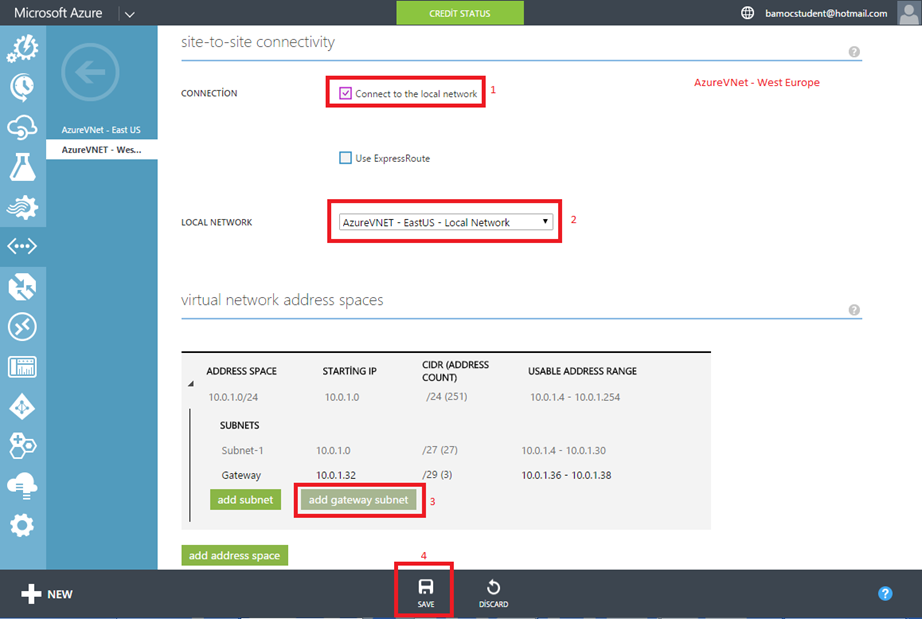Click NEW to create a resource
The width and height of the screenshot is (922, 619).
47,594
